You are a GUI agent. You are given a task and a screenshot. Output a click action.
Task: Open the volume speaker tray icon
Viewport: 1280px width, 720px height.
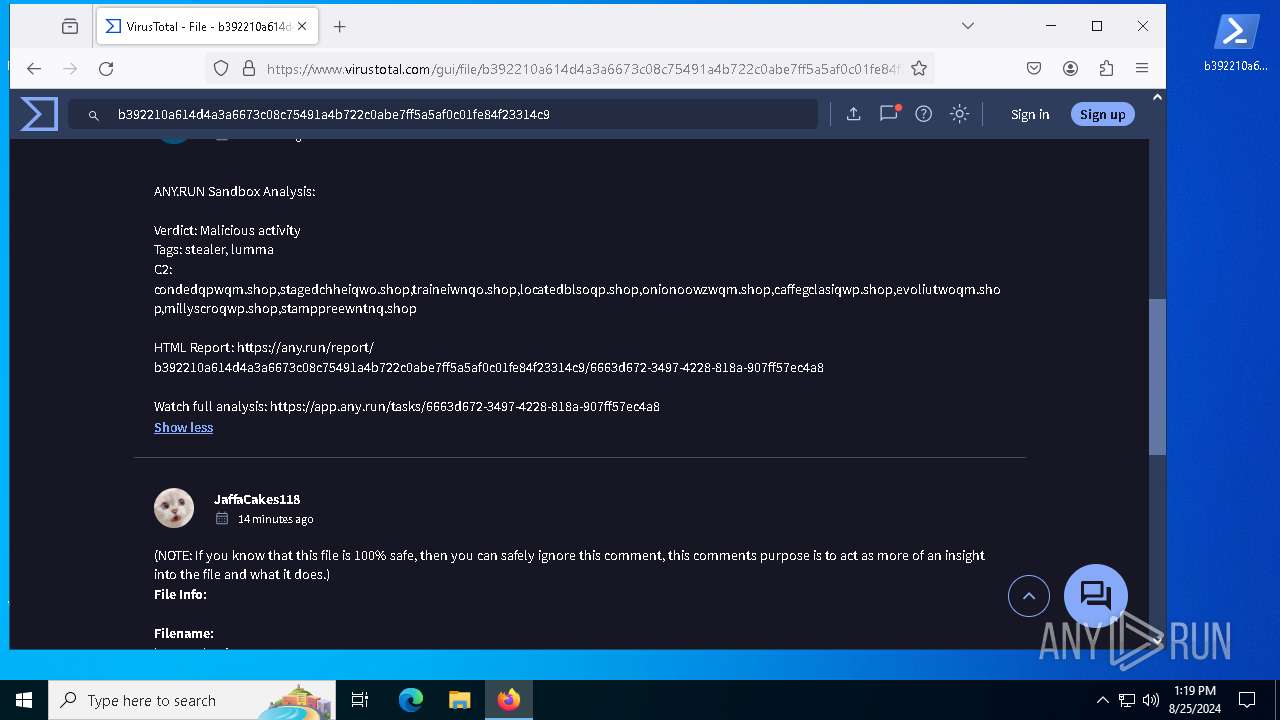(x=1151, y=700)
